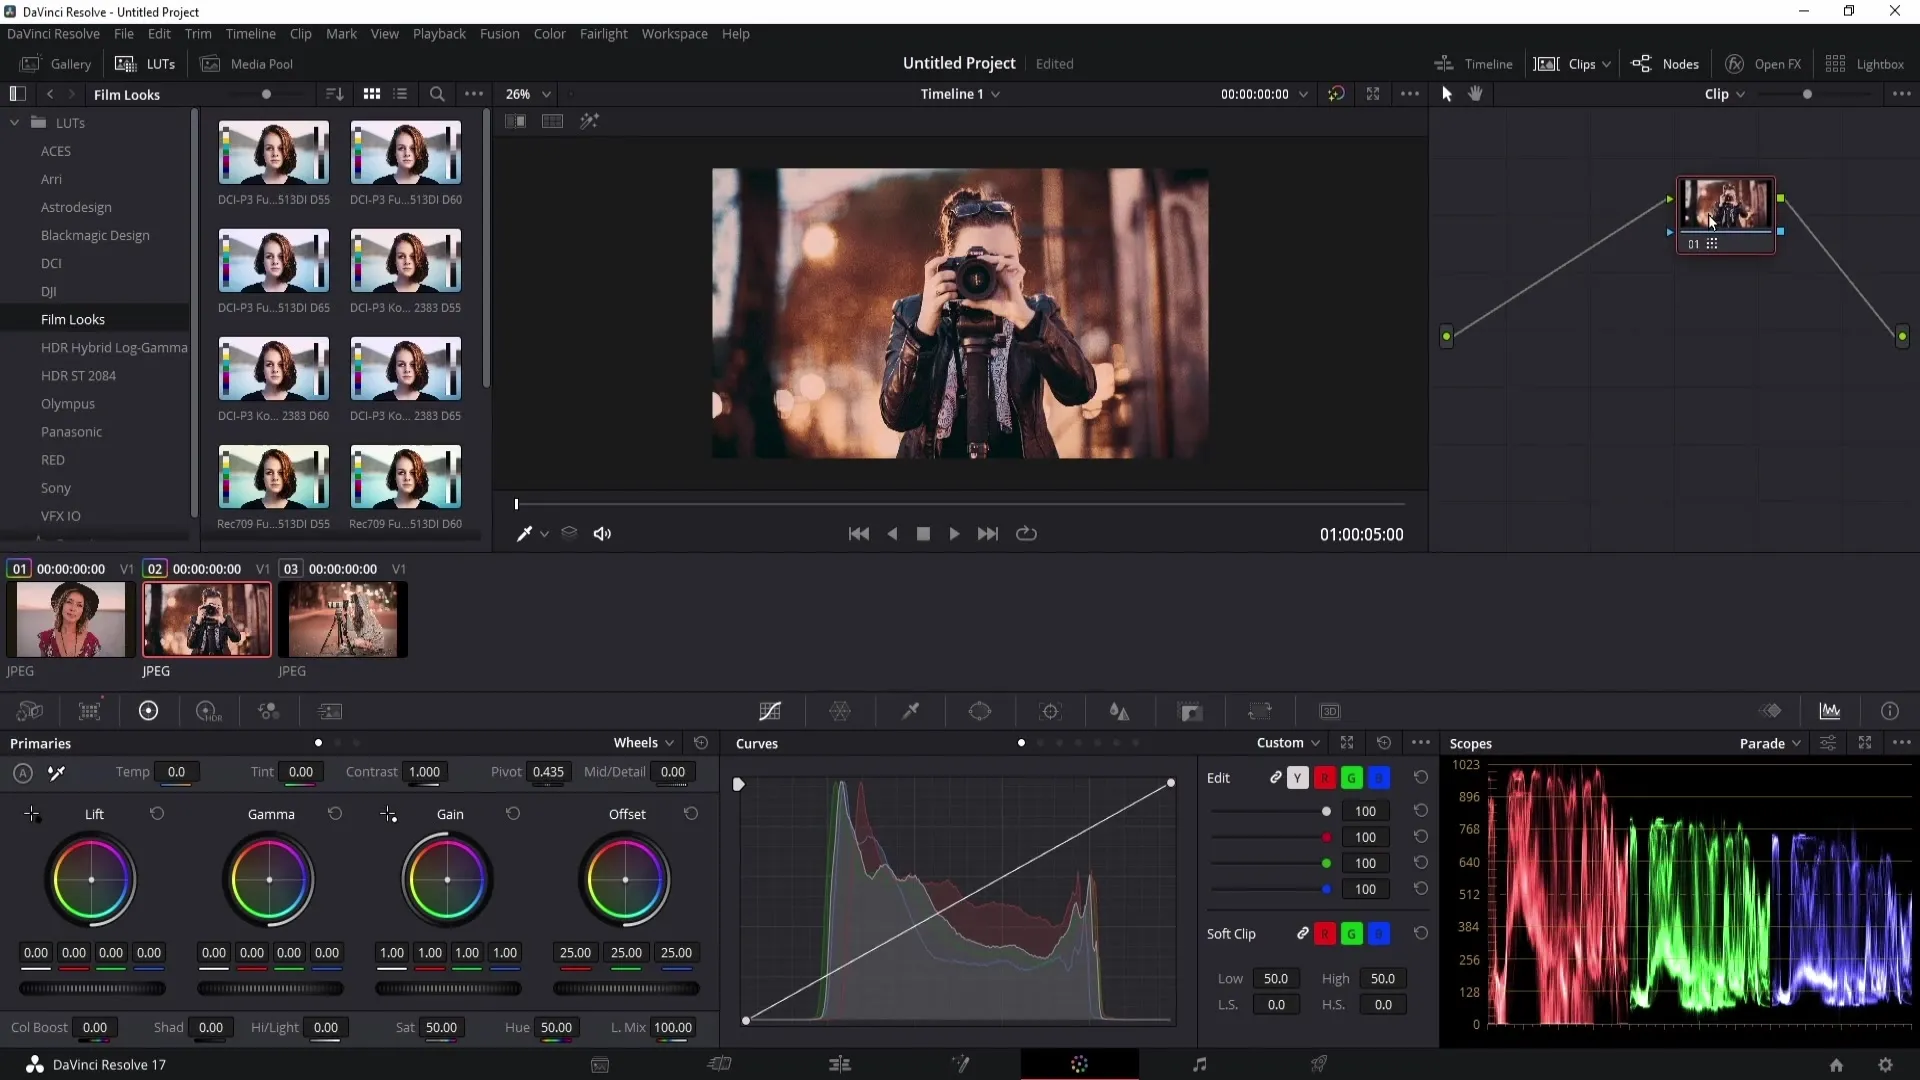
Task: Open the Fusion menu
Action: tap(499, 33)
